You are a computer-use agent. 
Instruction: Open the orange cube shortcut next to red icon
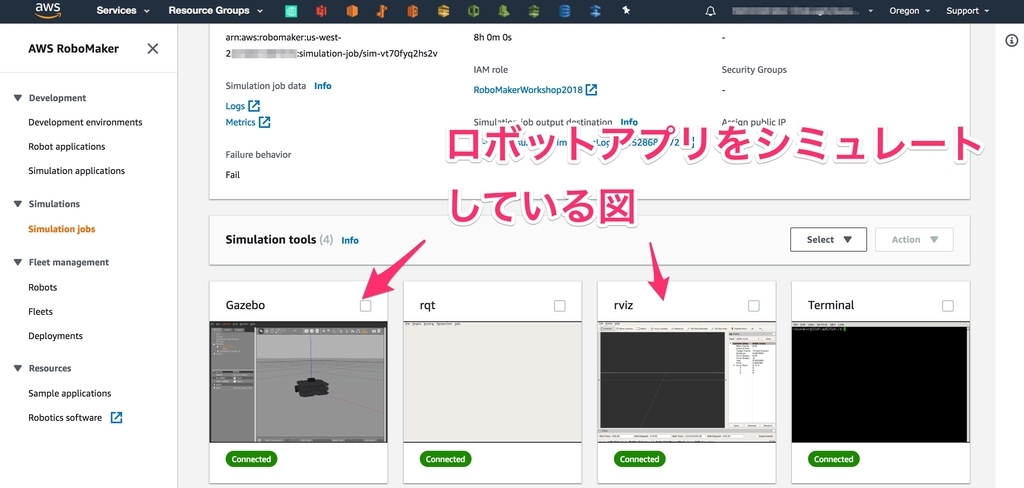pos(352,10)
